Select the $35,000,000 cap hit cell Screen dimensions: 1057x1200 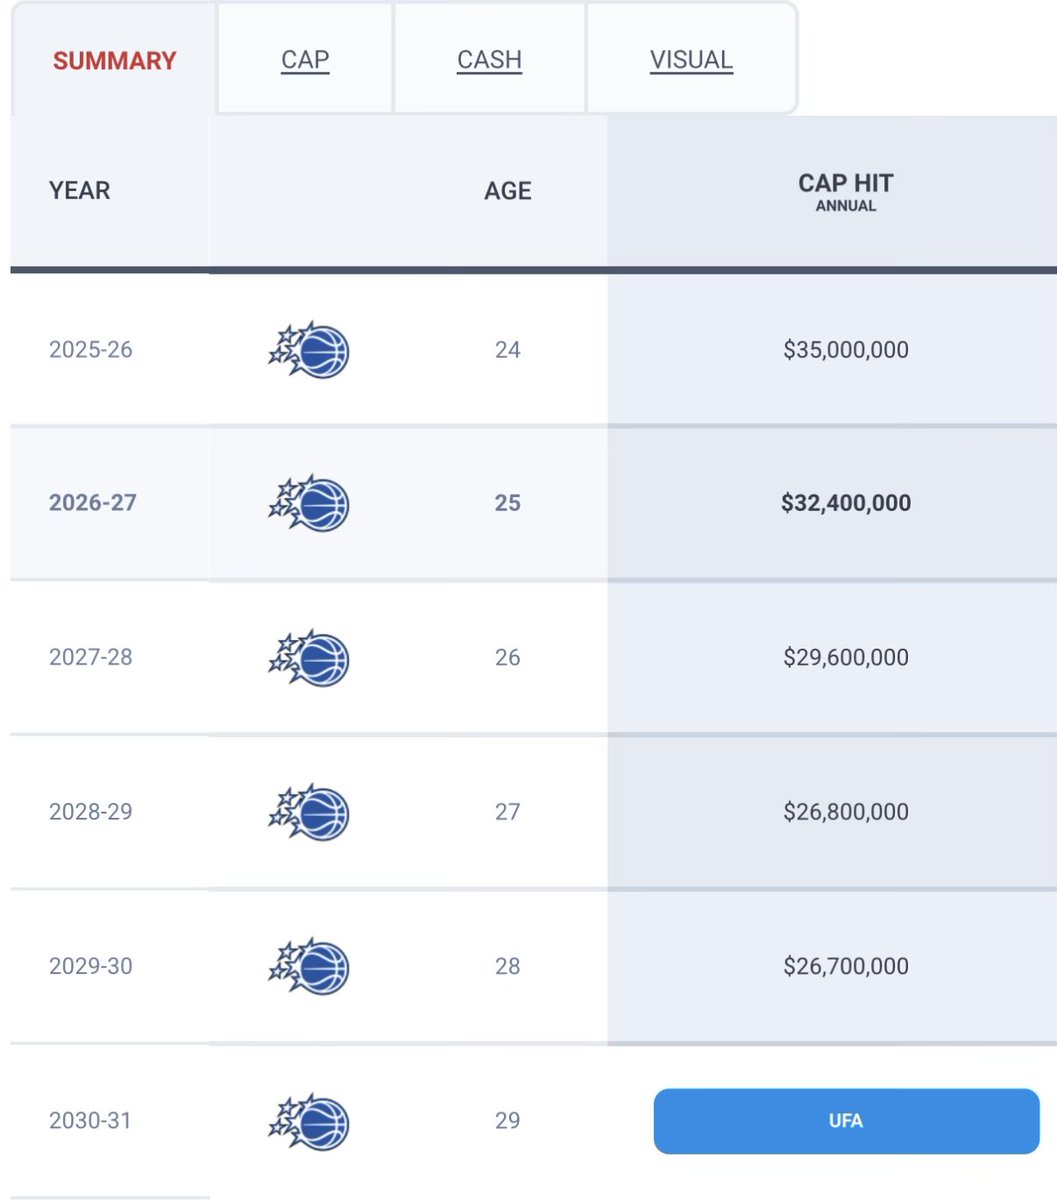click(x=846, y=350)
